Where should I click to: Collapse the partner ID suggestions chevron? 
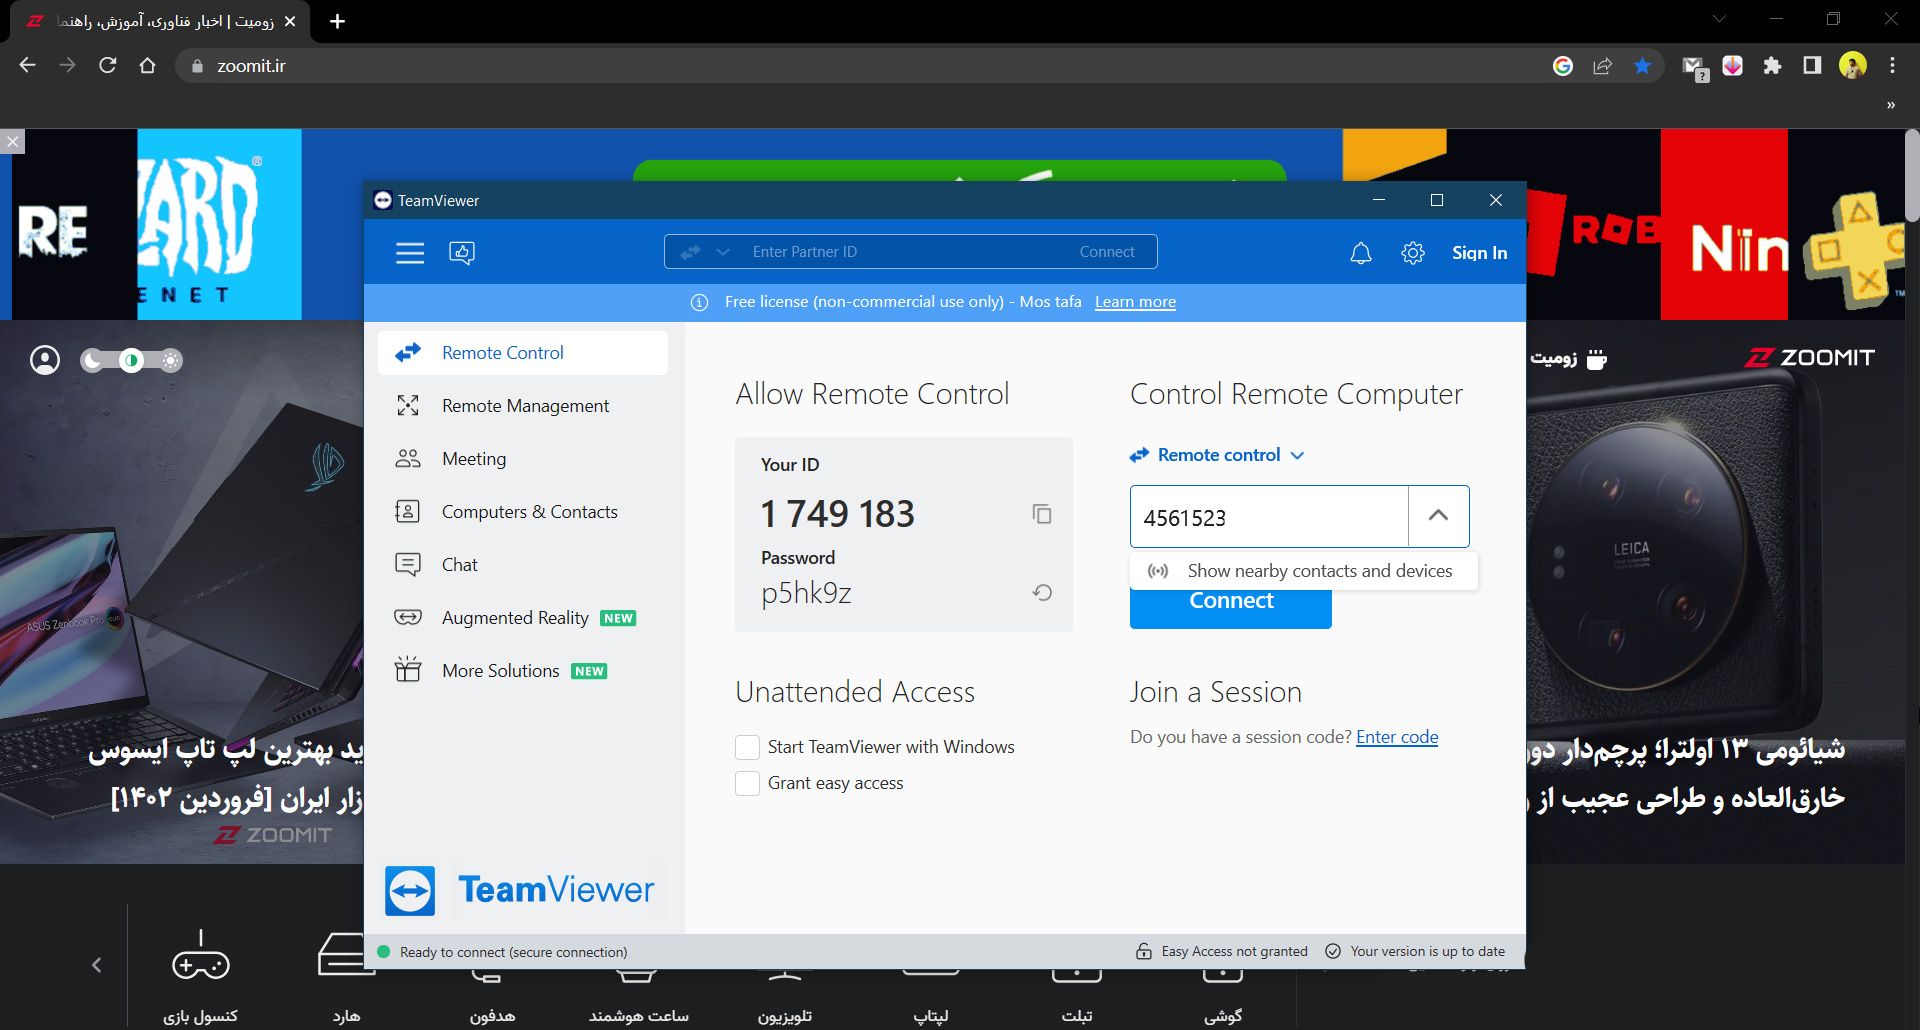pos(1438,516)
